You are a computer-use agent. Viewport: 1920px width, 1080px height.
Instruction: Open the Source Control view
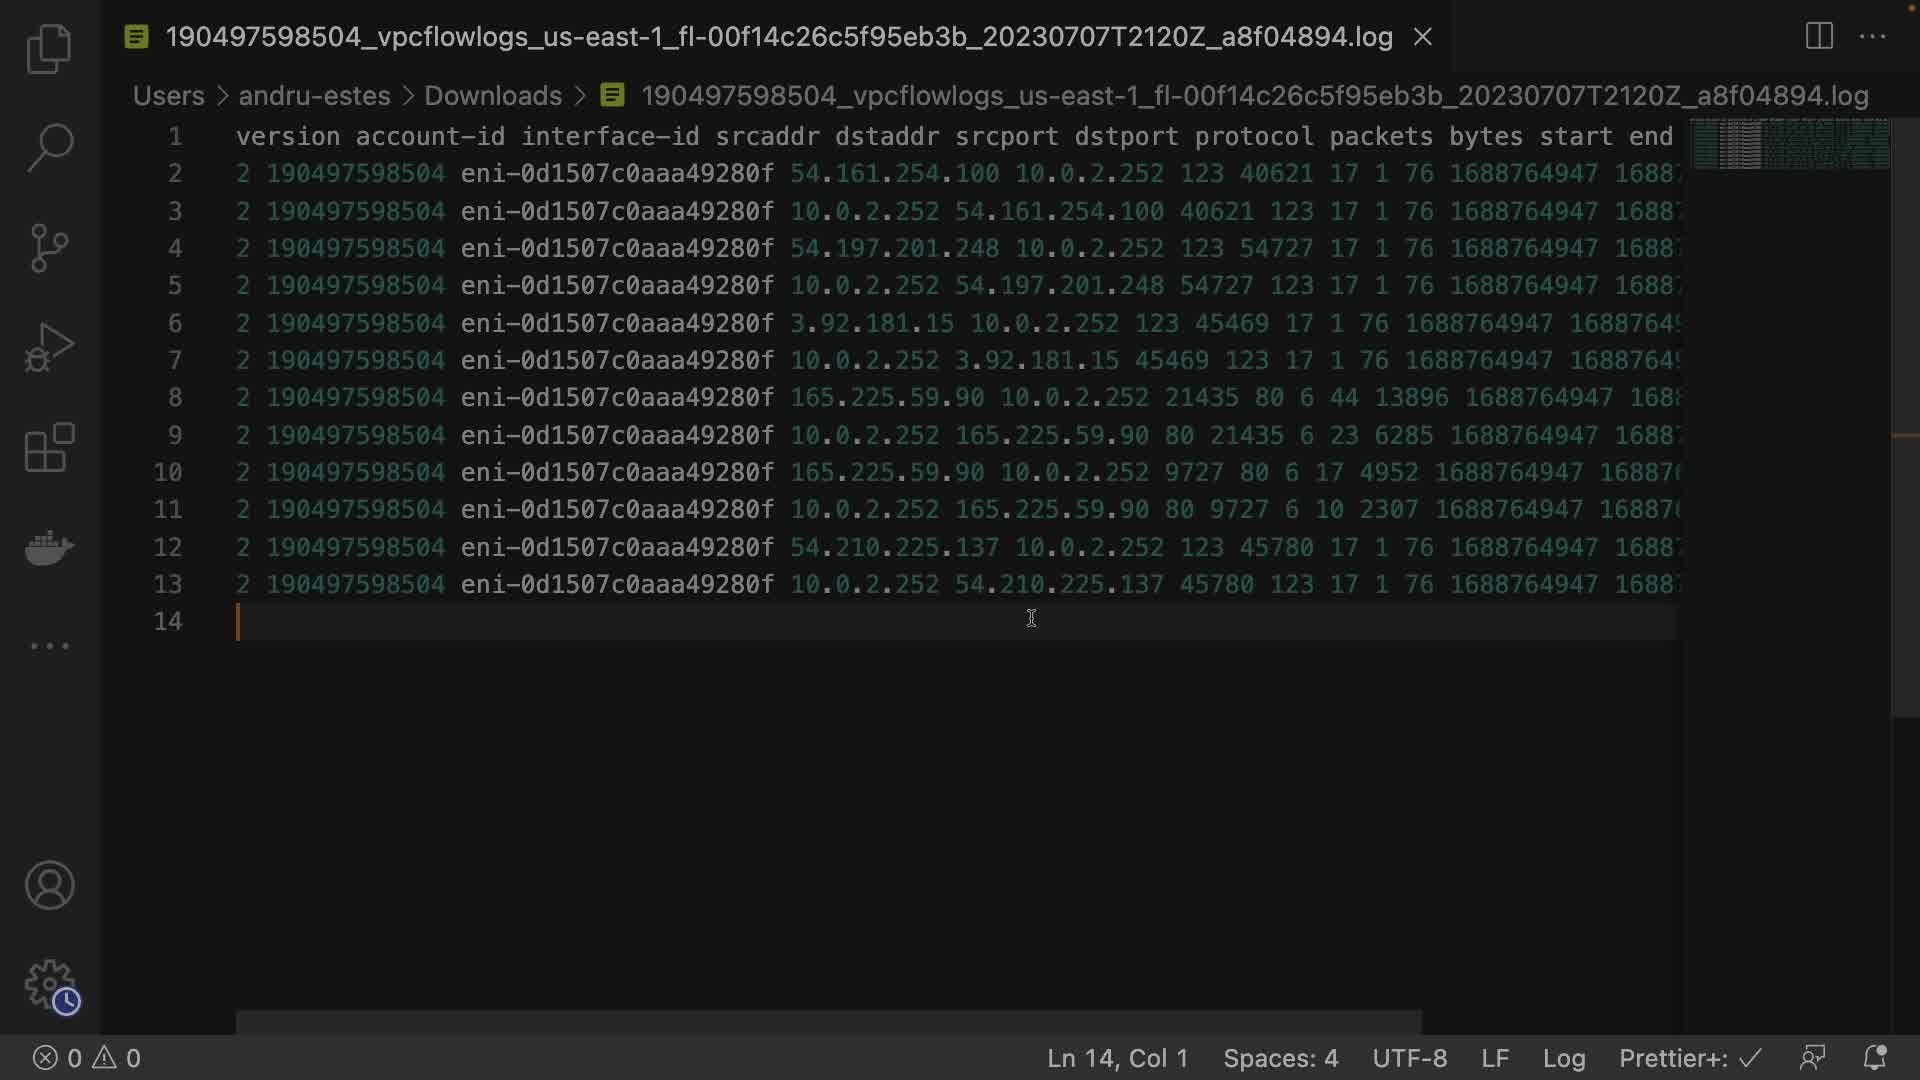[x=49, y=247]
